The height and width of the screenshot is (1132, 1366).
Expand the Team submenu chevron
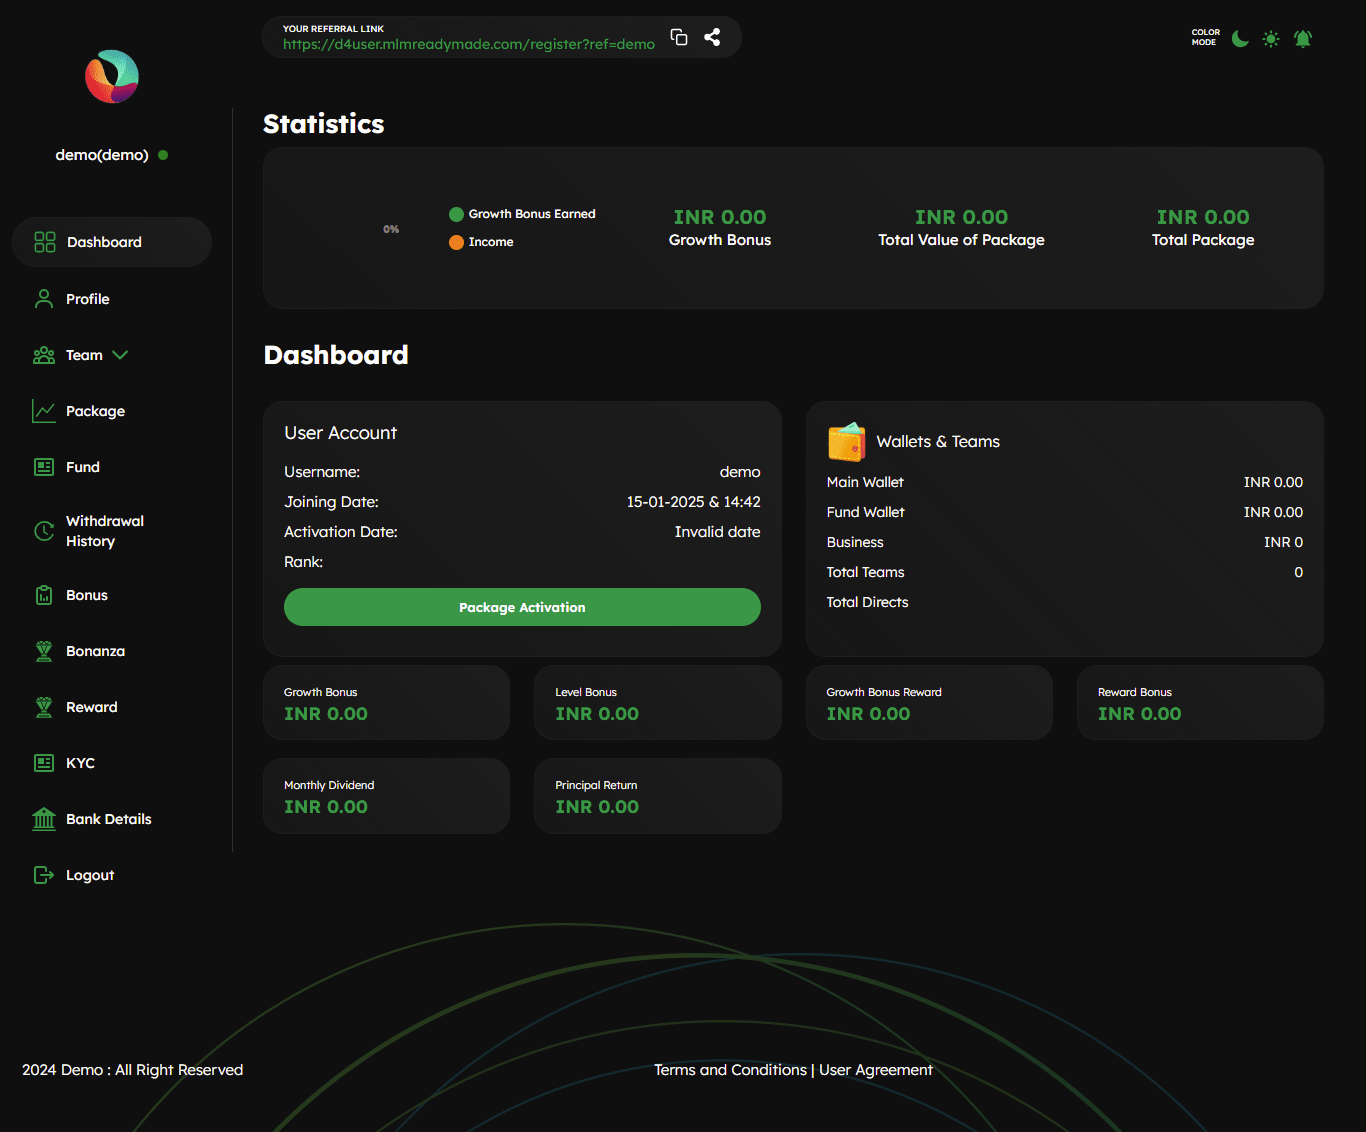click(x=120, y=355)
